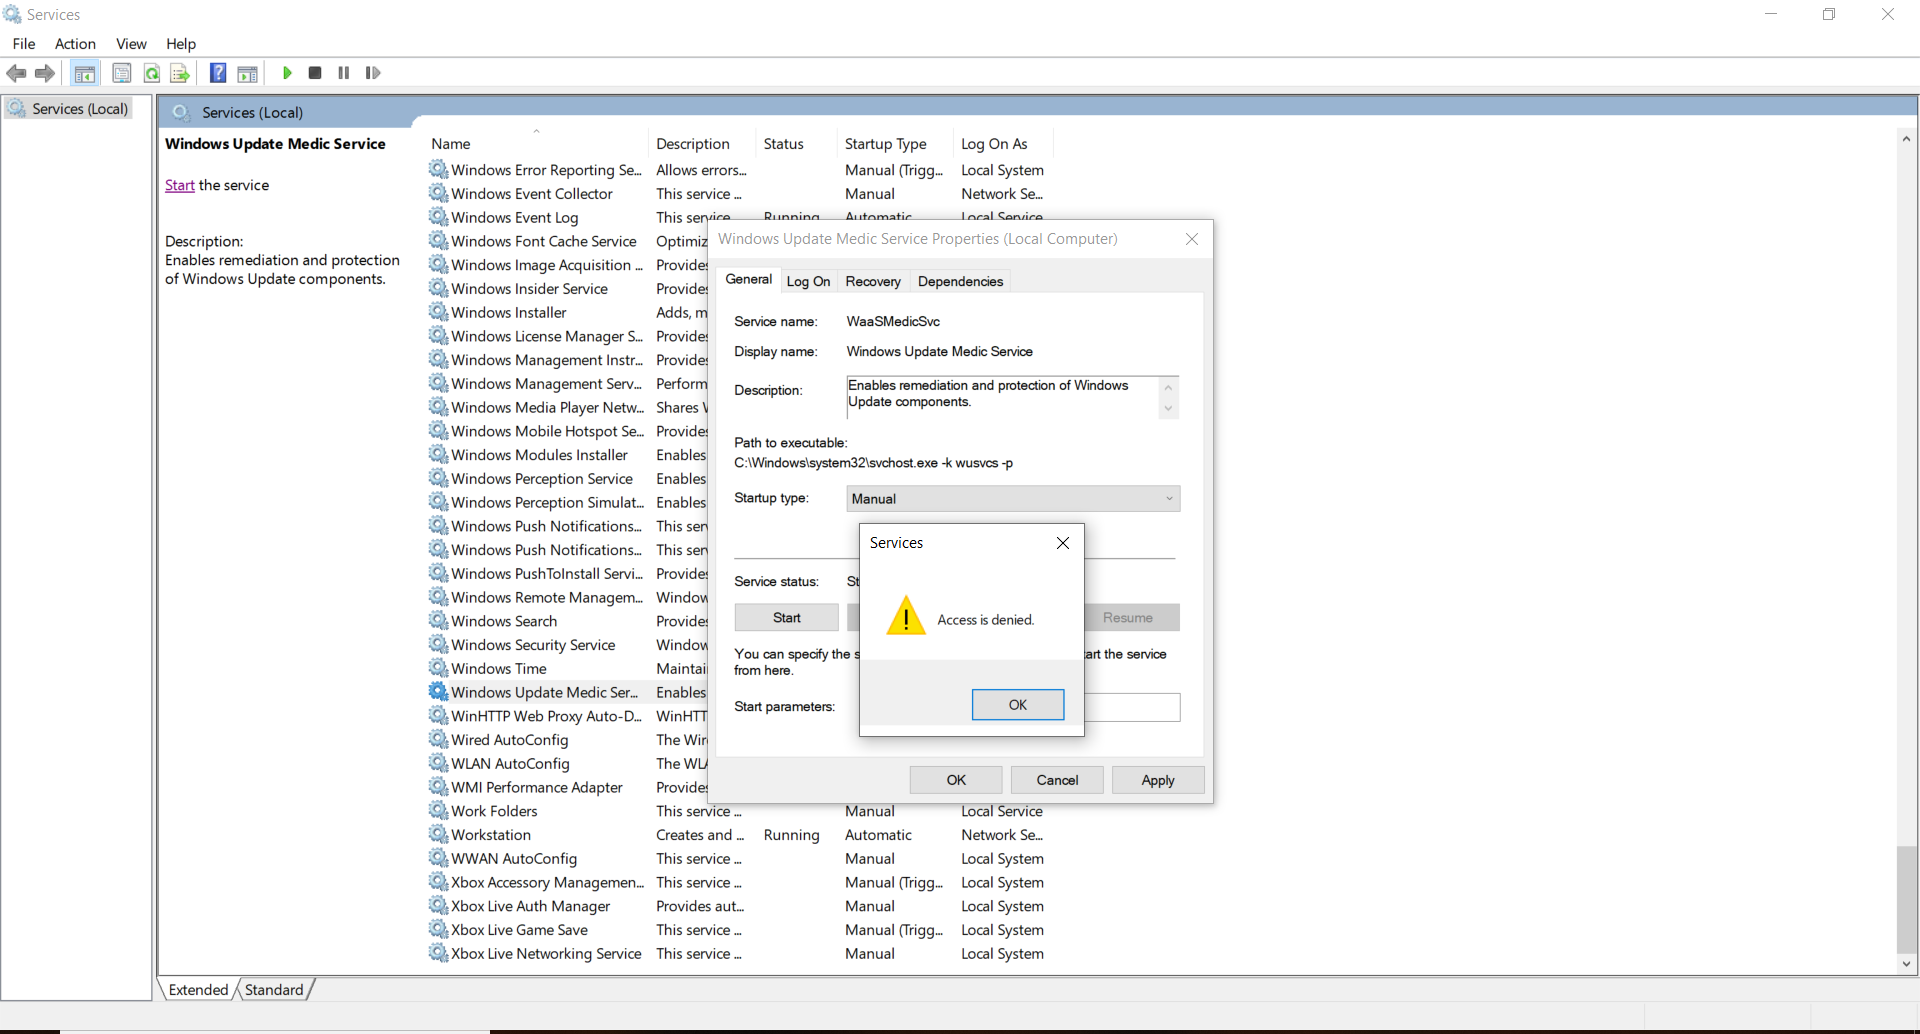Click the gear icon of Windows Font Cache Service

(438, 241)
